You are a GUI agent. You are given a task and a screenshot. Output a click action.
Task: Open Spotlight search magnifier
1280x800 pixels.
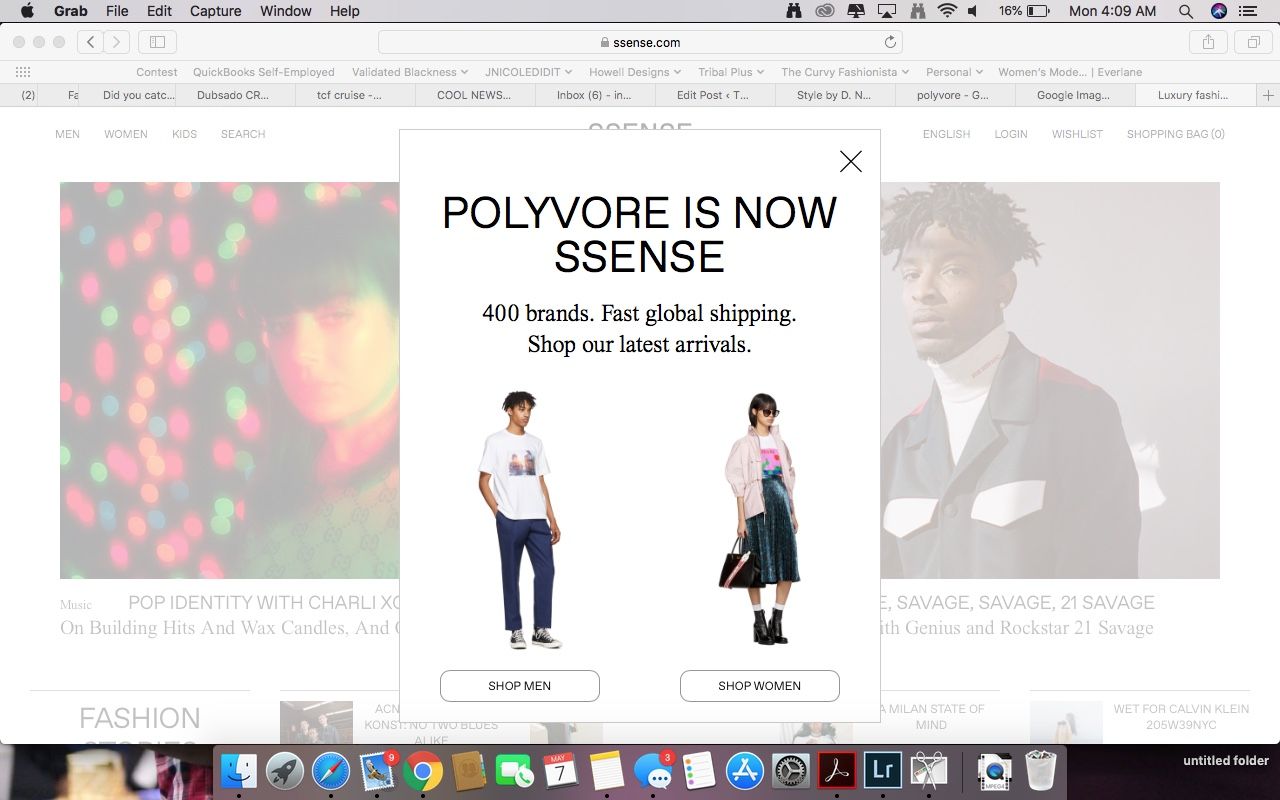(x=1186, y=11)
